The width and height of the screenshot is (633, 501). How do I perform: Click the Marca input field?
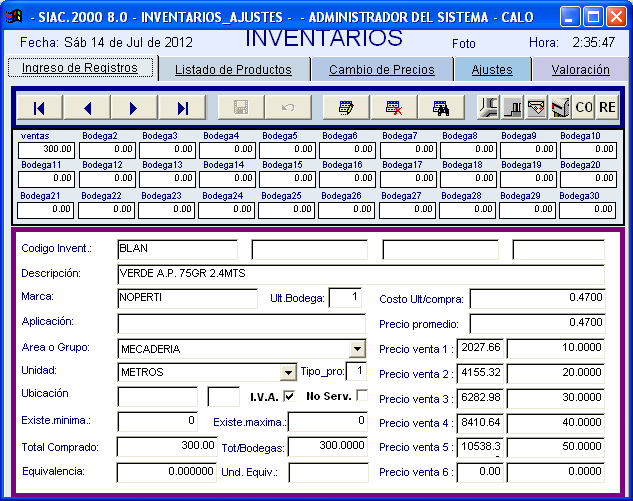coord(187,298)
